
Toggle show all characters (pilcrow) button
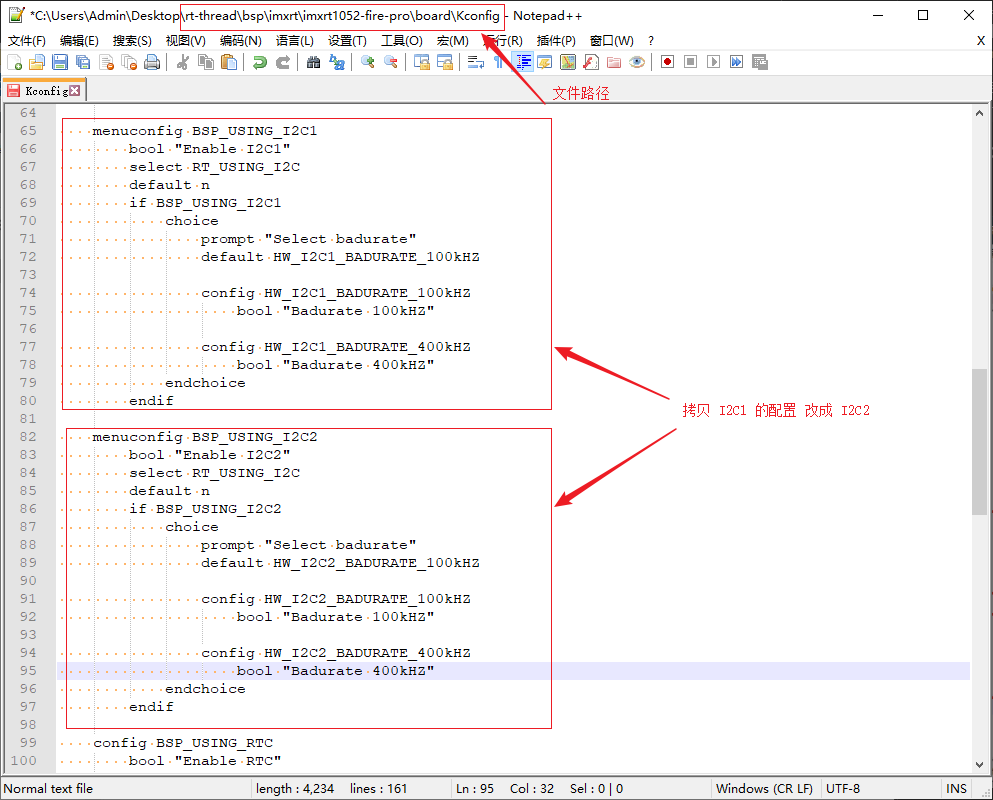coord(499,62)
